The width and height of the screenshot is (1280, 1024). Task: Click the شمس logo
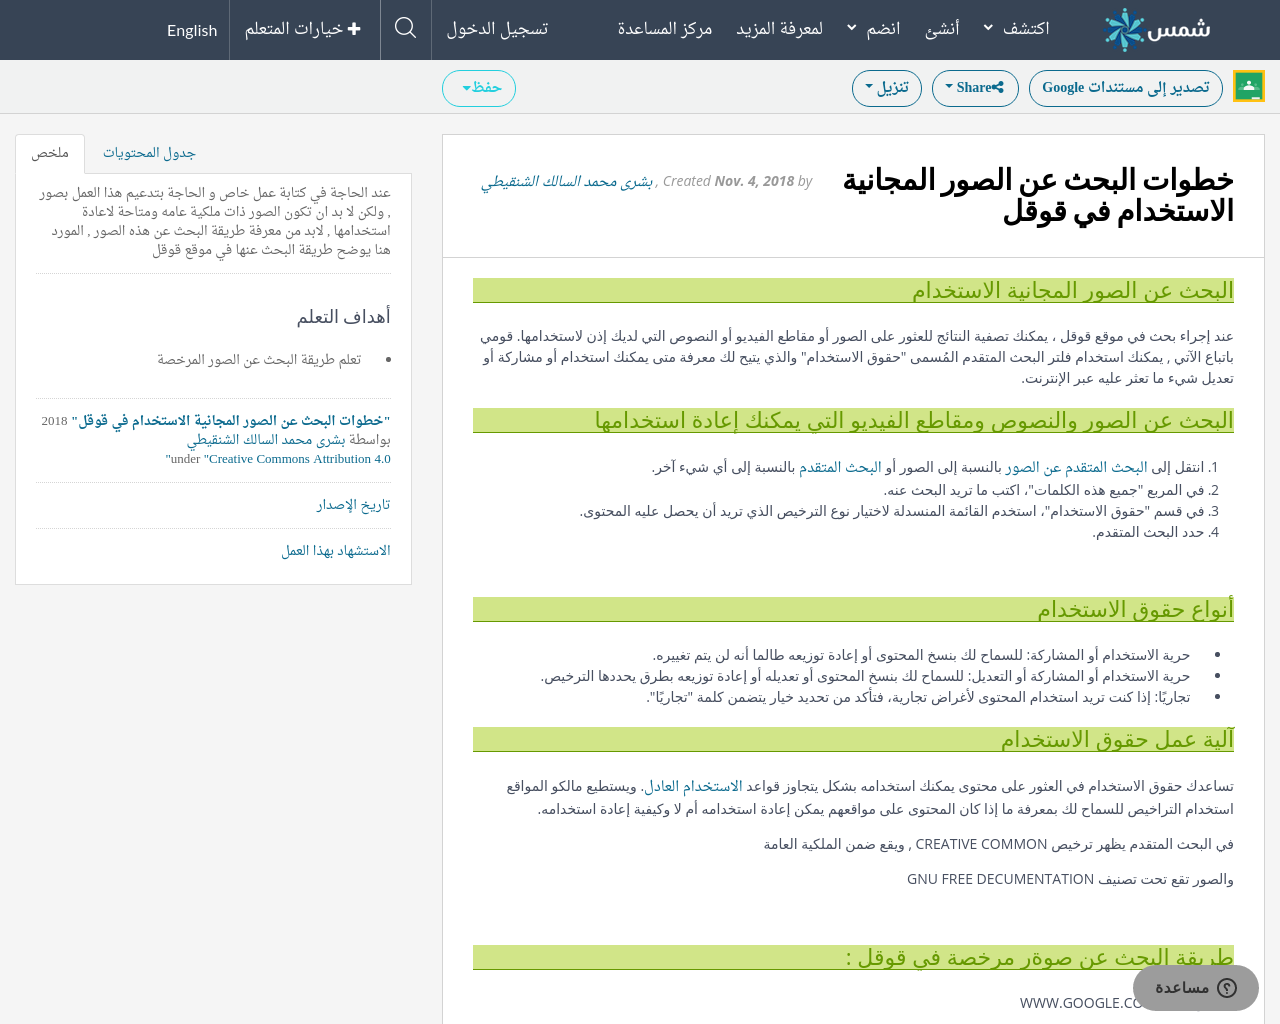pyautogui.click(x=1157, y=29)
